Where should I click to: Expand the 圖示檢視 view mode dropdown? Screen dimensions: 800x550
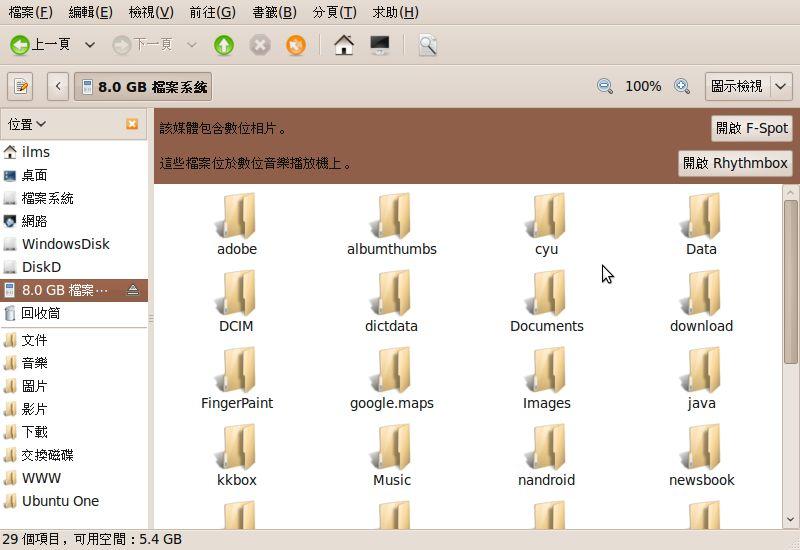781,87
